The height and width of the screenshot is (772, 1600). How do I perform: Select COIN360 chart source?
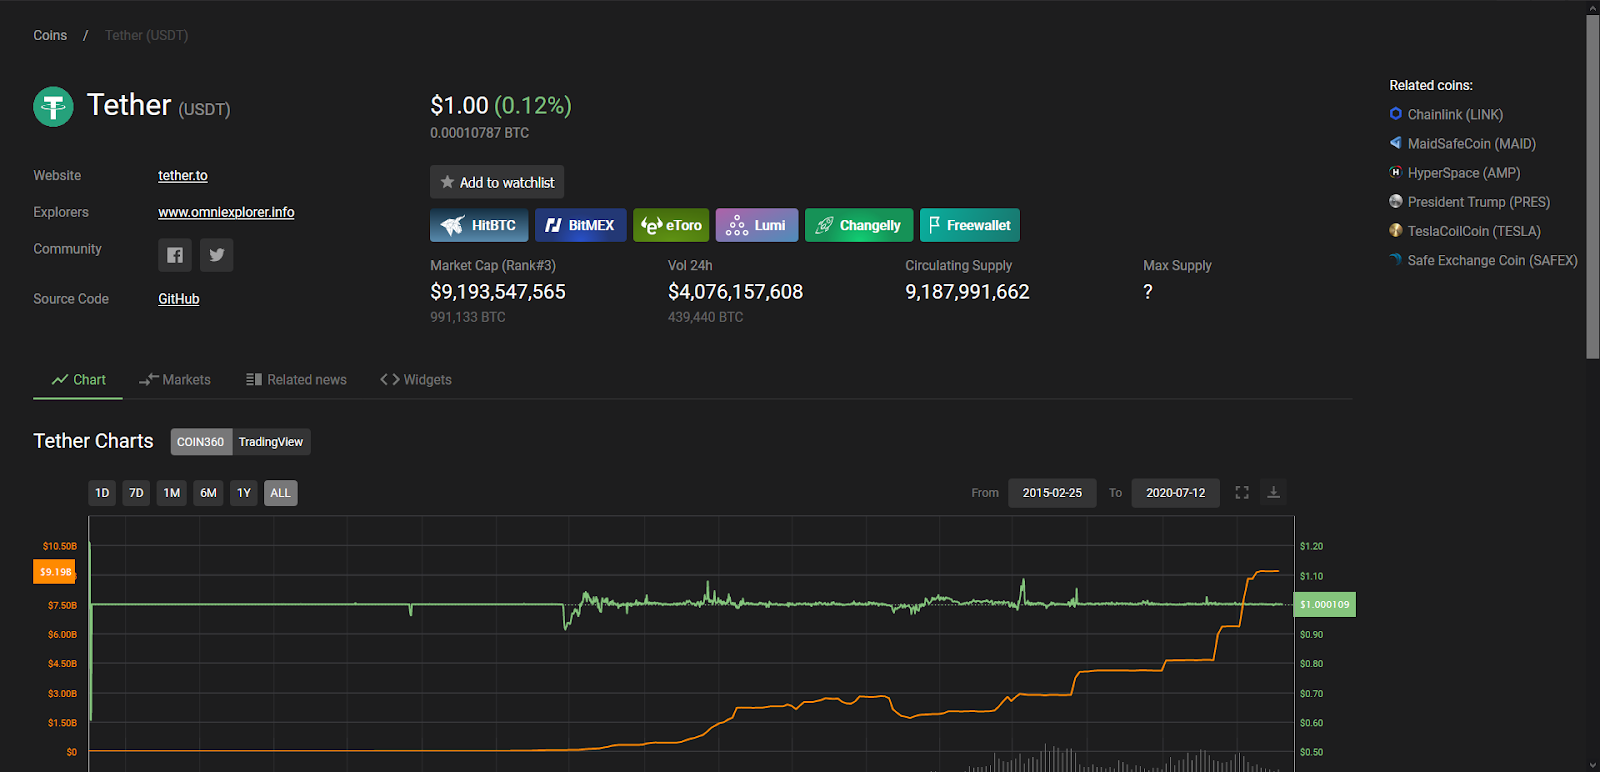click(201, 442)
